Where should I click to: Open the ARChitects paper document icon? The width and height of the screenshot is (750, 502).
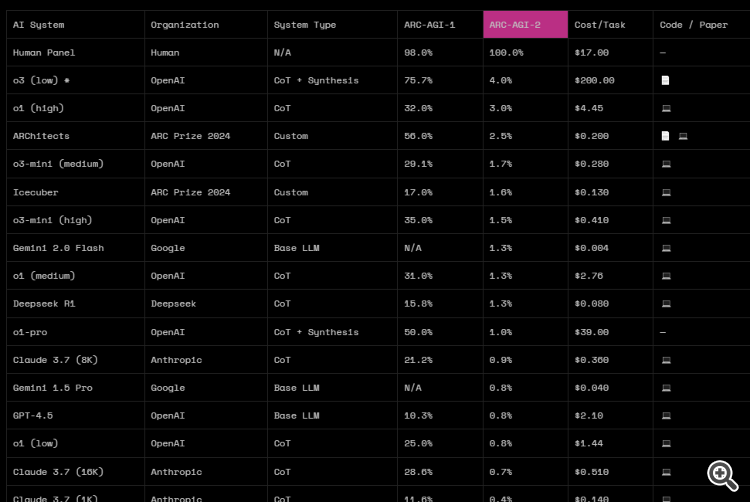[x=665, y=136]
